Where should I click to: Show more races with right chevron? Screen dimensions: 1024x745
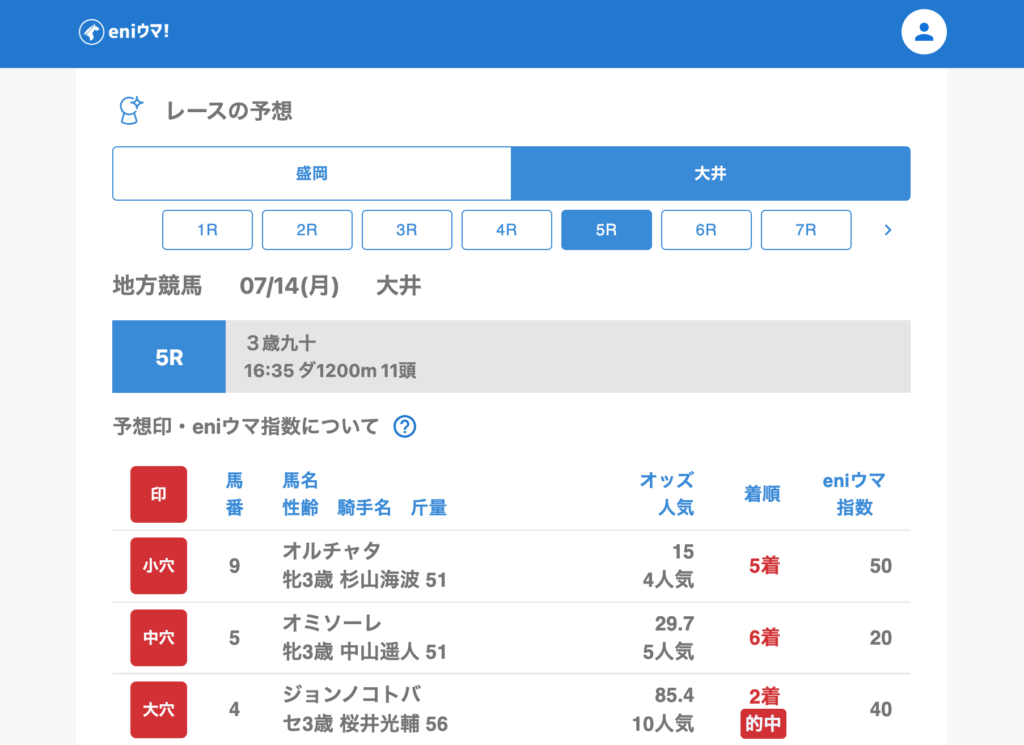[887, 230]
